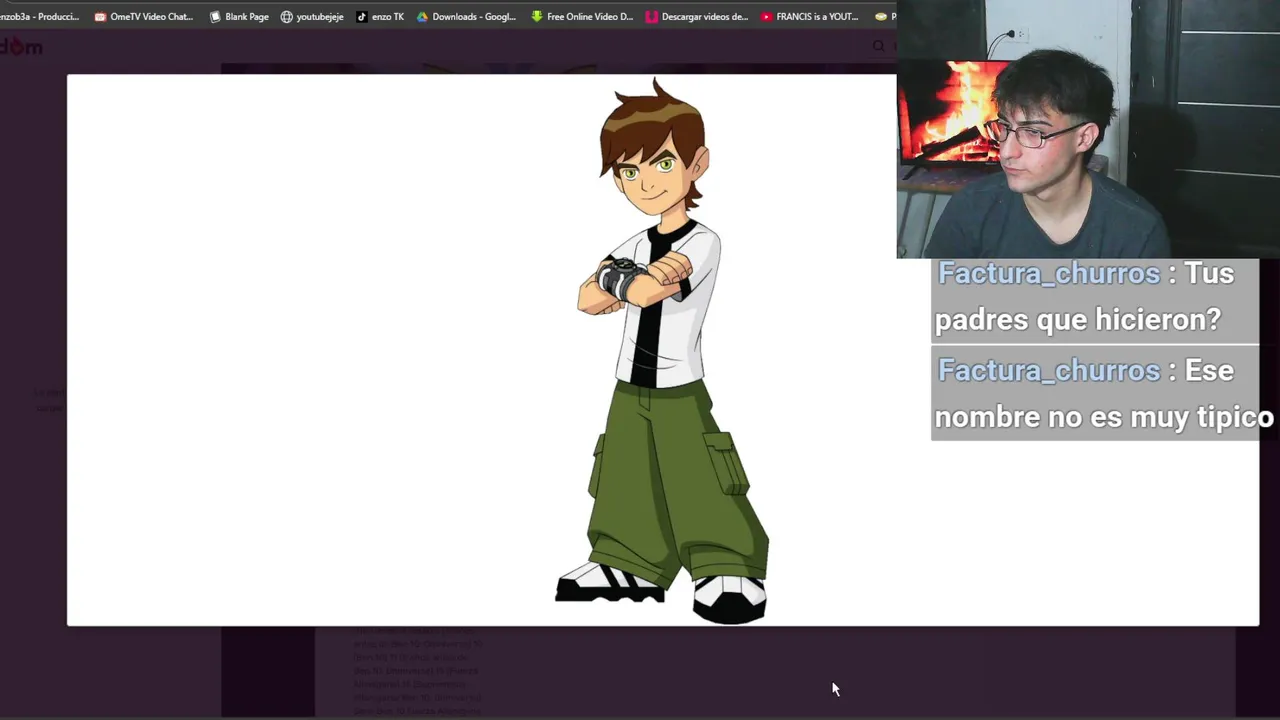Open the youtubejeje bookmark

[312, 16]
